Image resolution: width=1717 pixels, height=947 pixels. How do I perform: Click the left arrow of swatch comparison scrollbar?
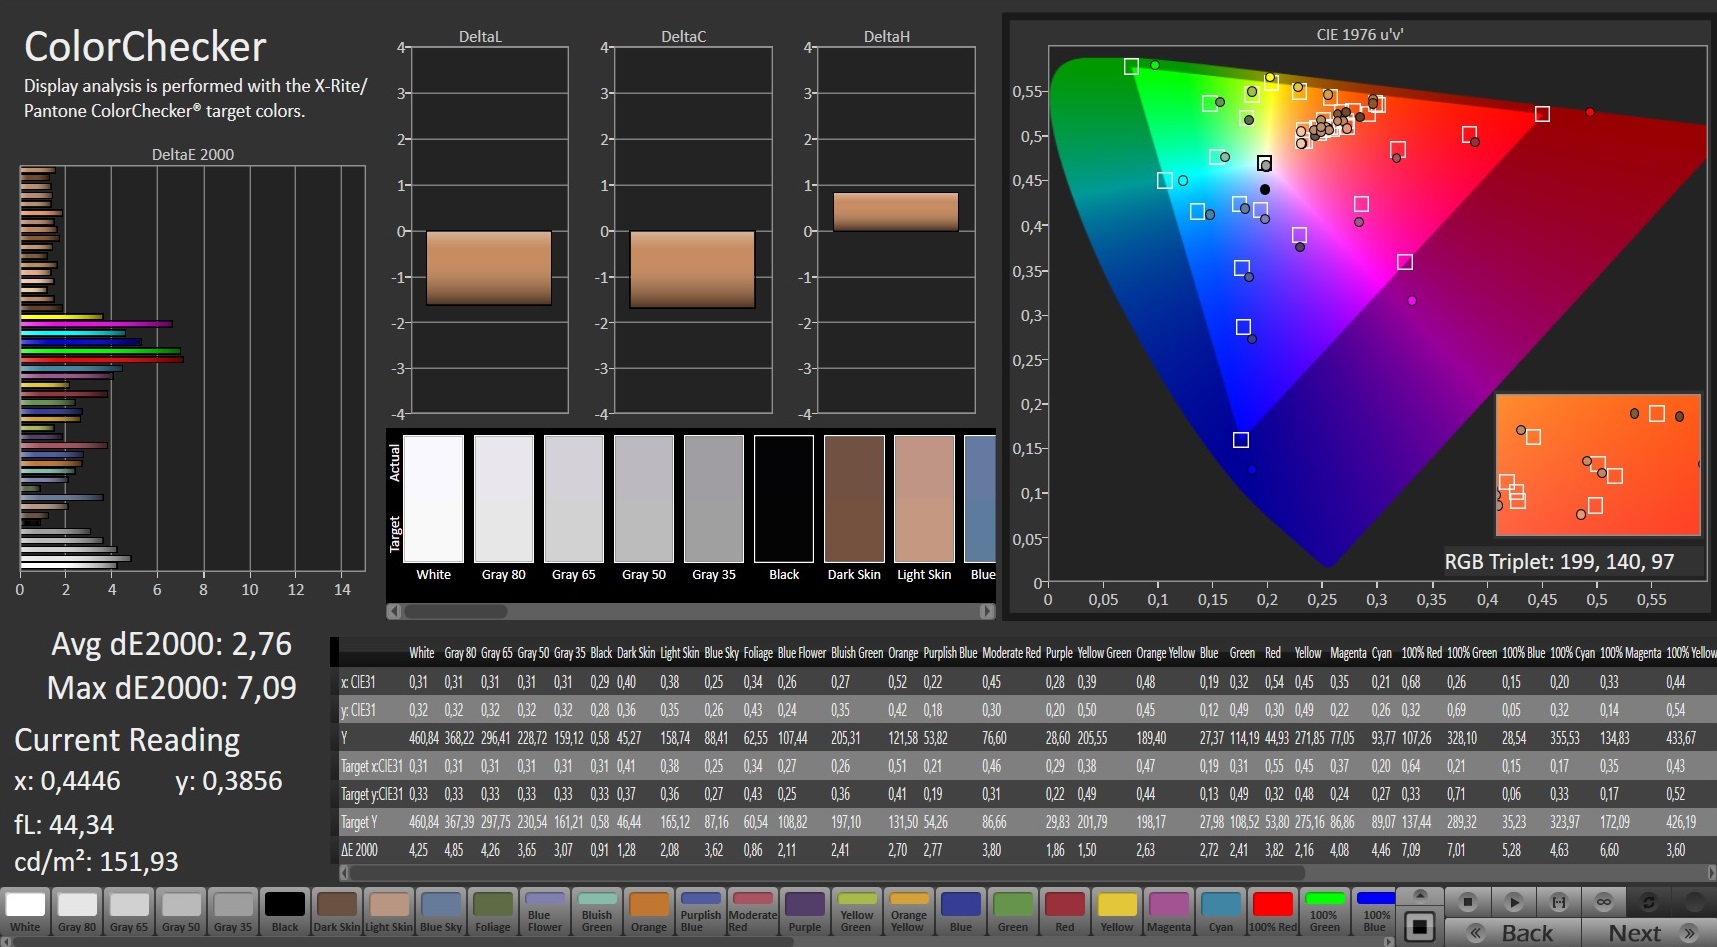[x=394, y=611]
